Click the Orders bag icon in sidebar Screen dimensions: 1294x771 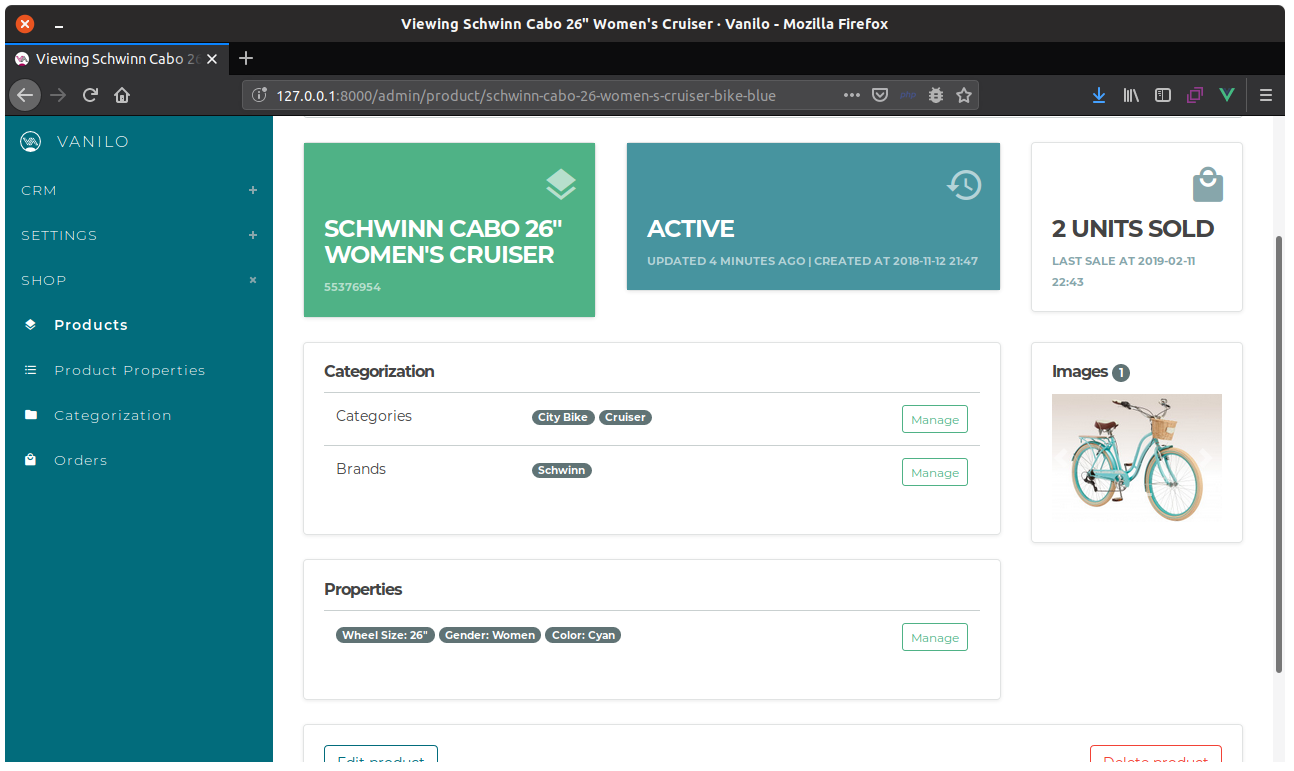click(x=31, y=460)
